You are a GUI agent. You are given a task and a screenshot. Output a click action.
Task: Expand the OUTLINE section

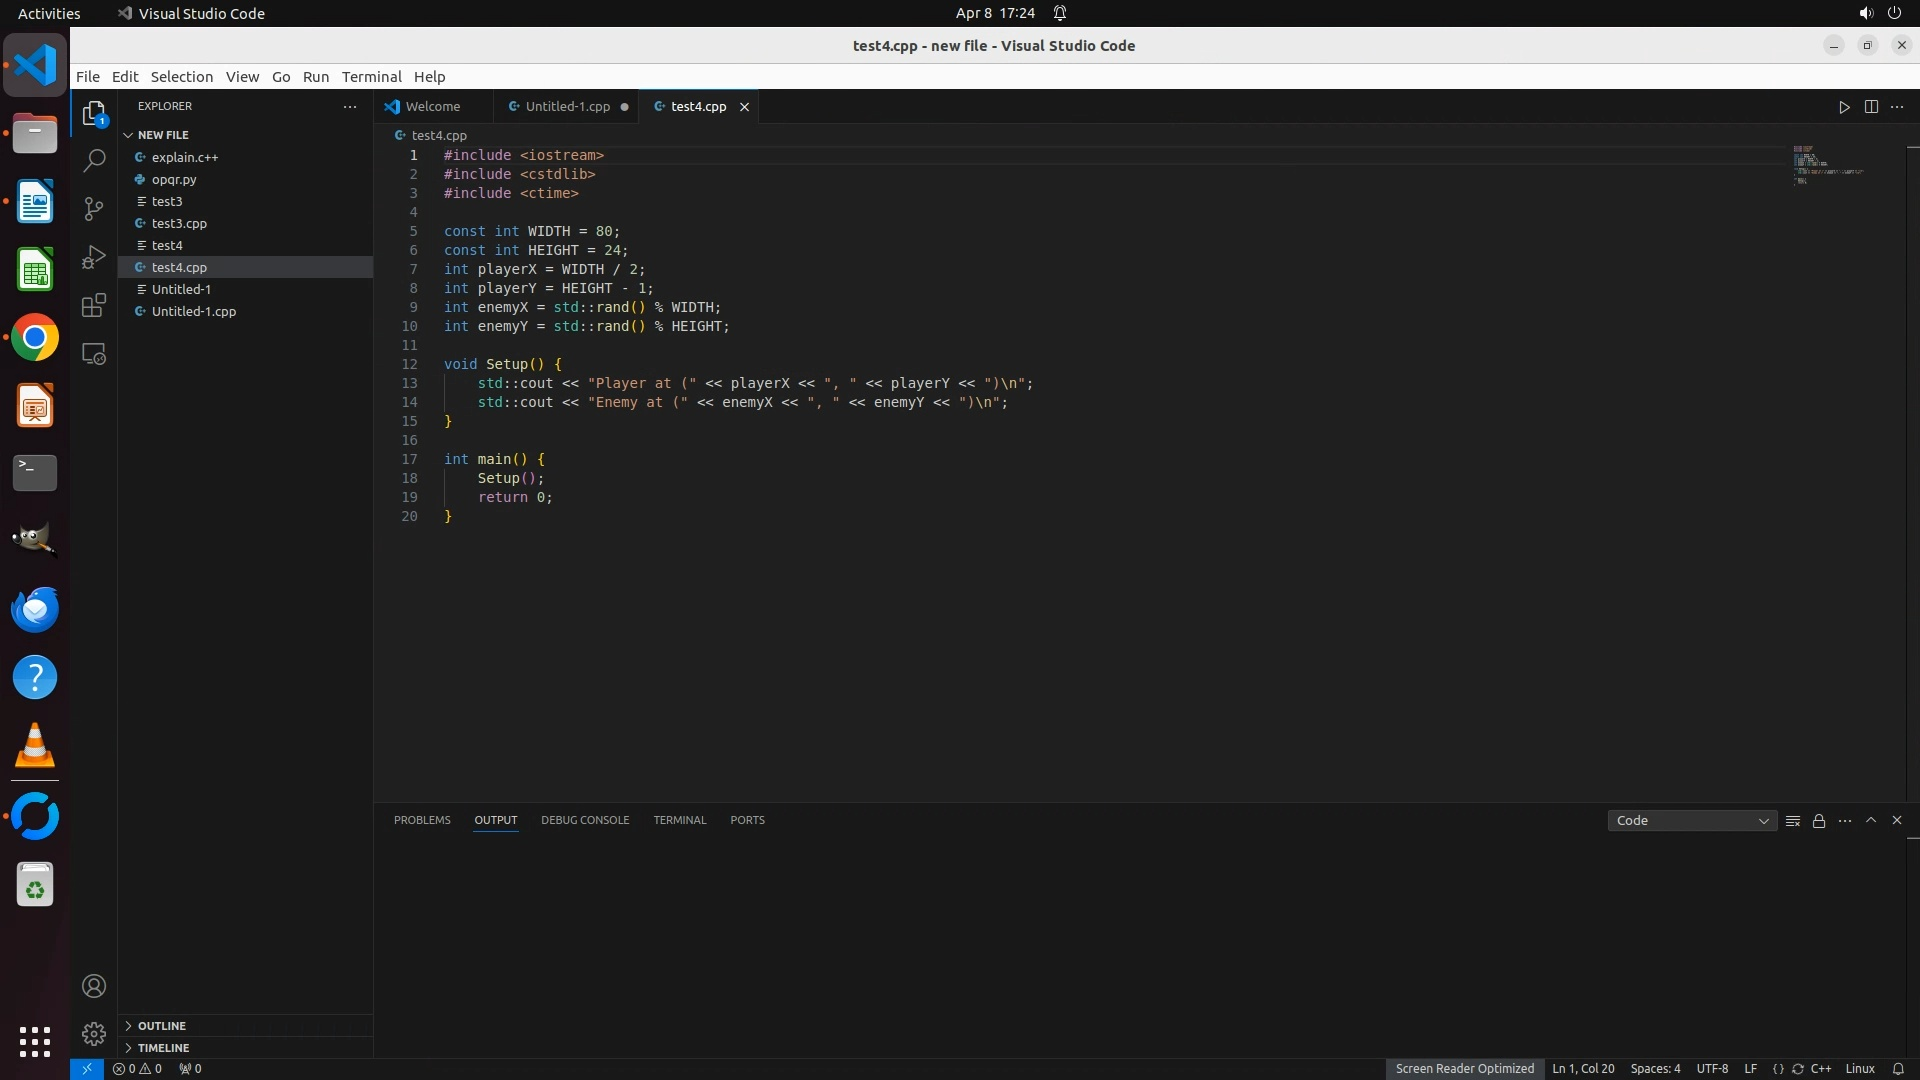162,1026
